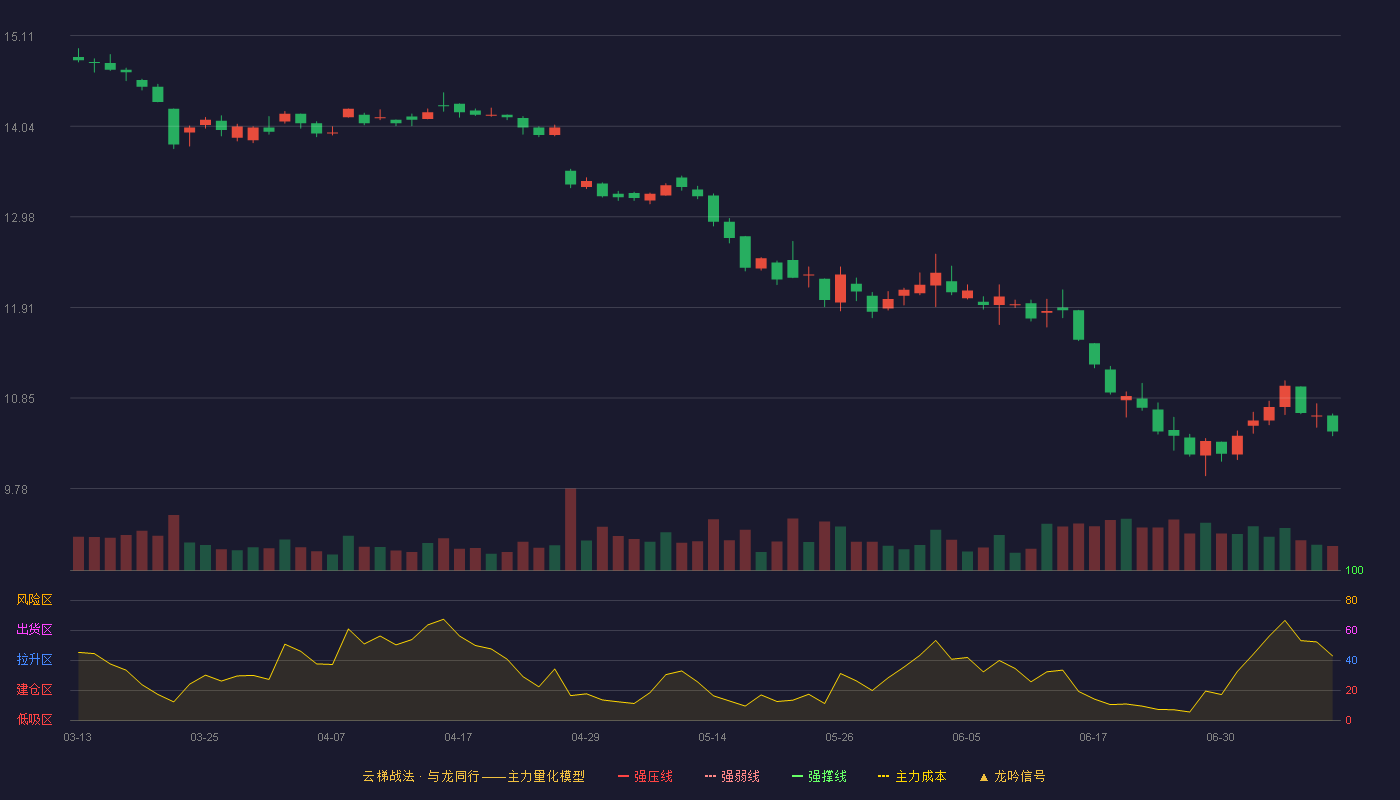Click the 15.11 price axis label

pos(18,37)
